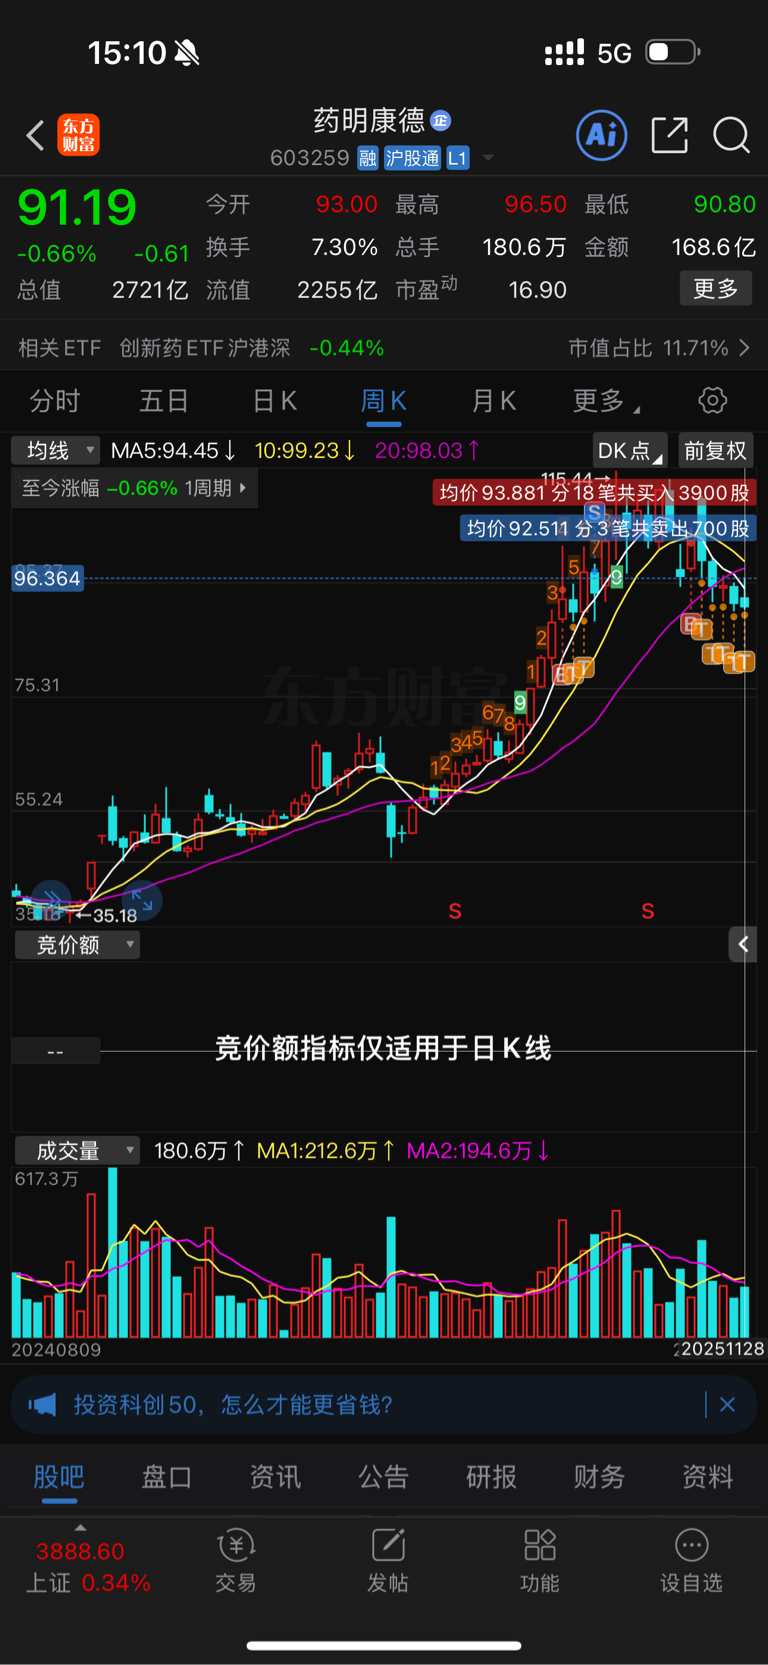Tap the 沪股通 badge
Viewport: 768px width, 1665px height.
(413, 158)
